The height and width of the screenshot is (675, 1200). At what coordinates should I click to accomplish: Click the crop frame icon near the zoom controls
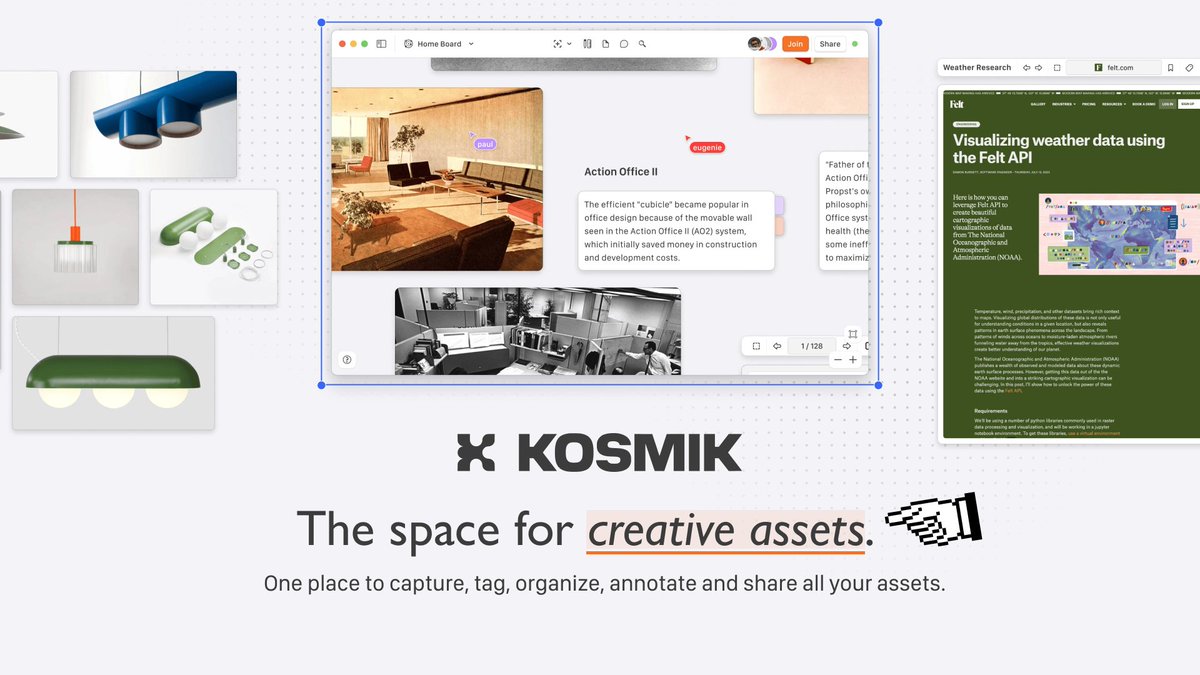853,334
